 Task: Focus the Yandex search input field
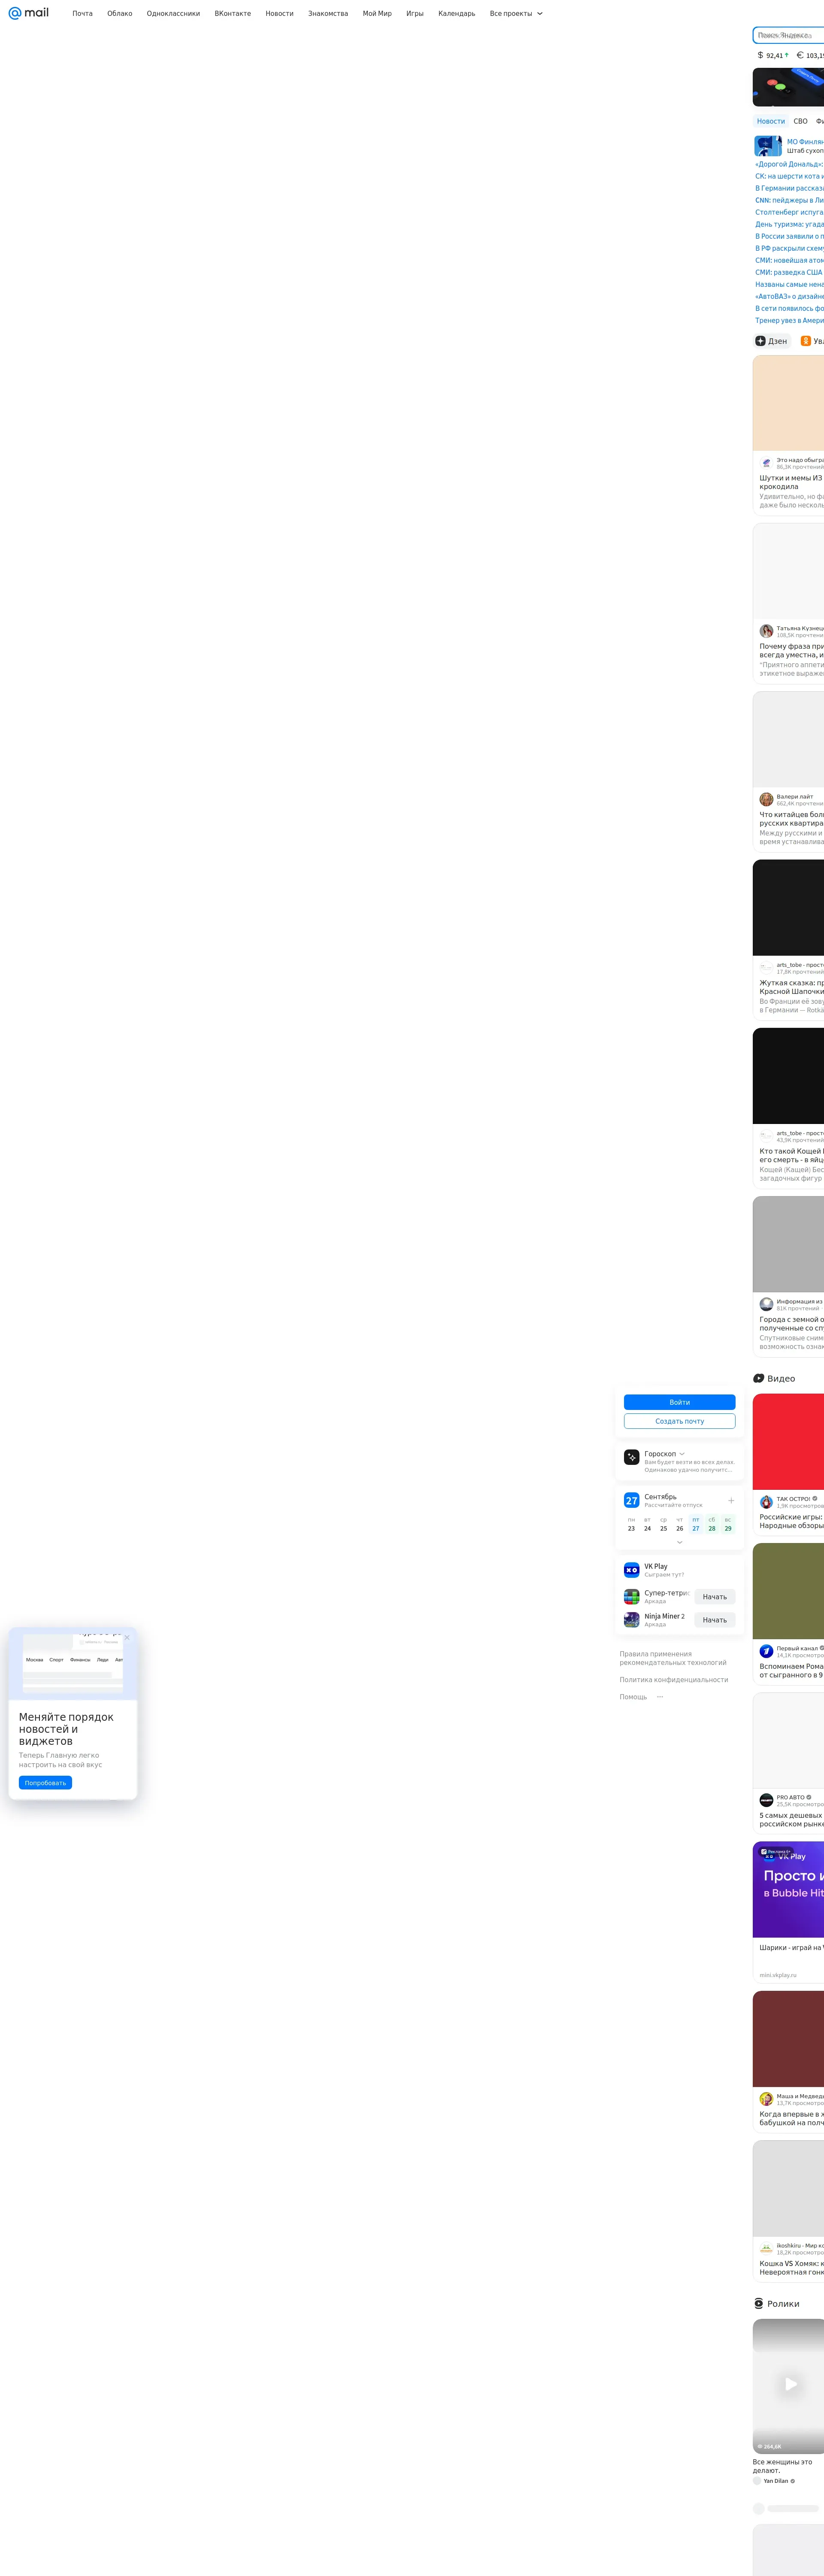789,35
